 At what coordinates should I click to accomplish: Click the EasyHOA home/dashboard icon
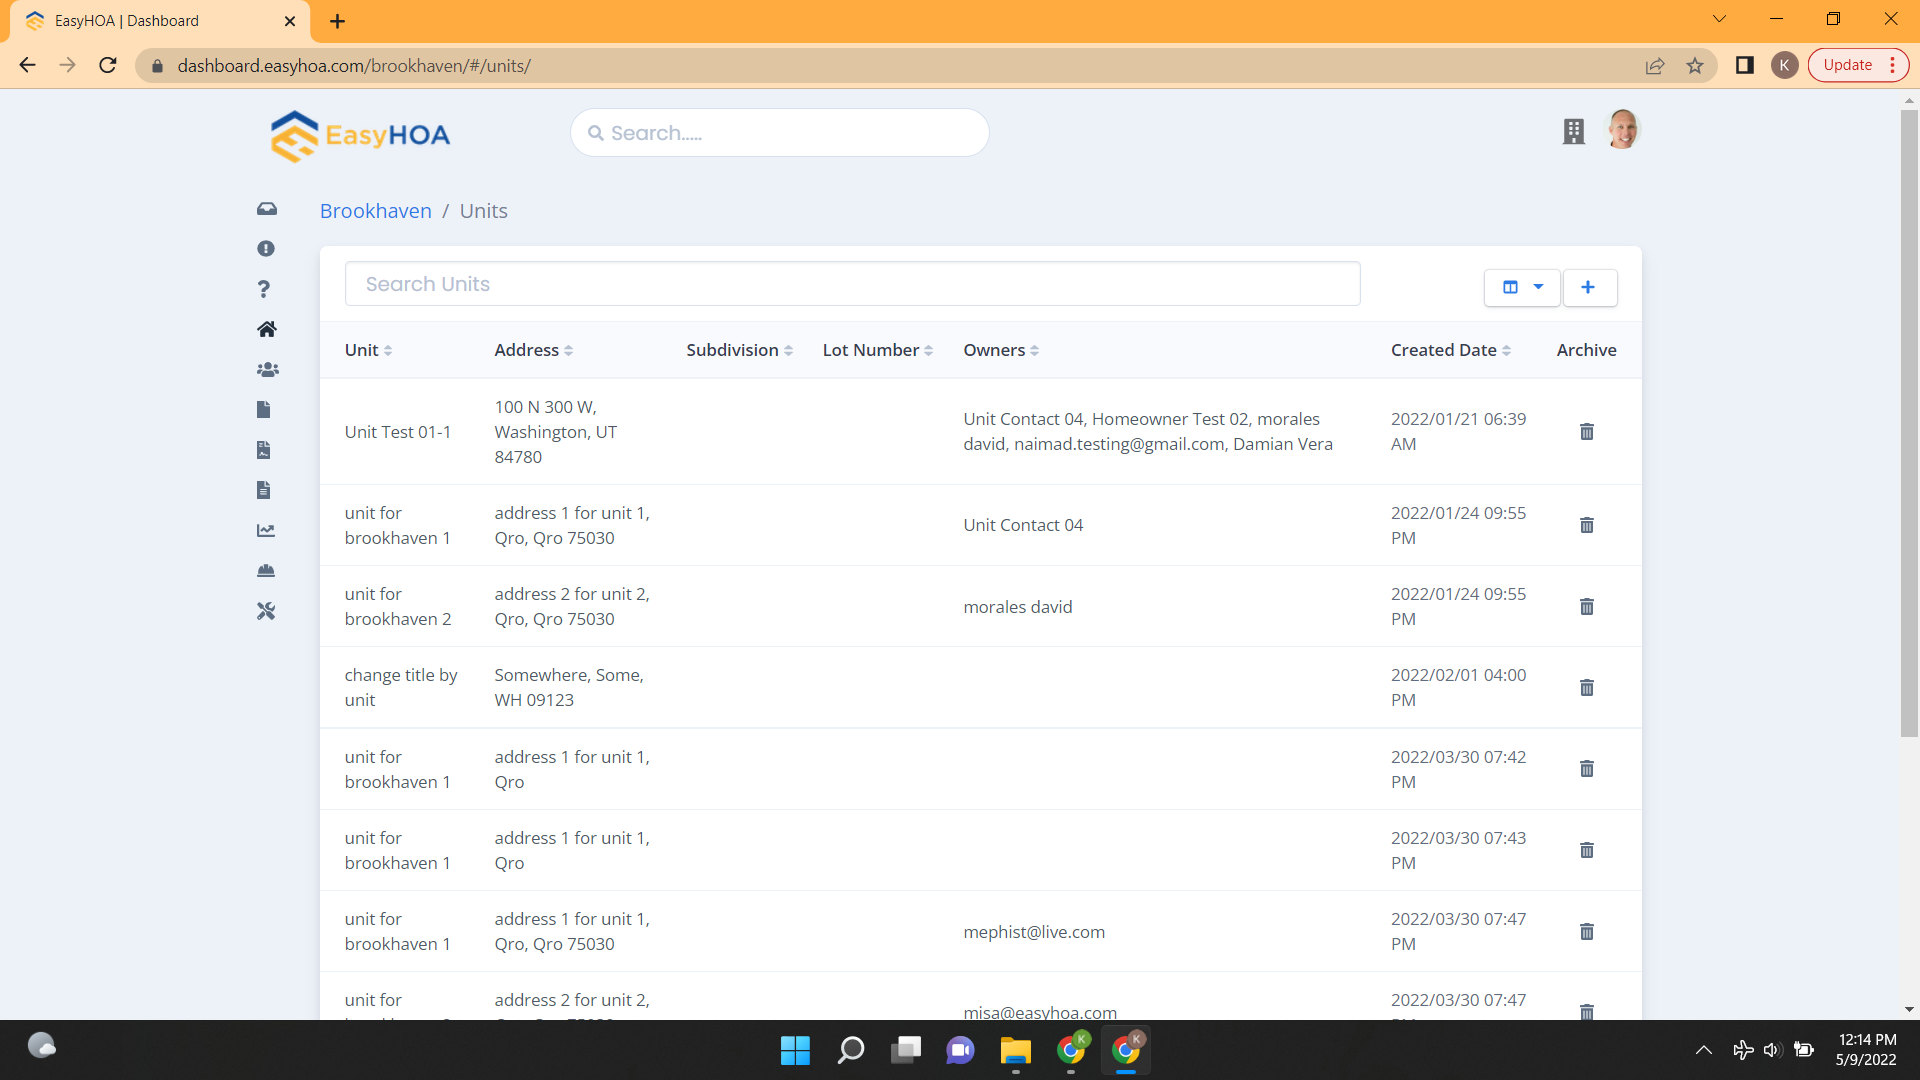click(266, 328)
